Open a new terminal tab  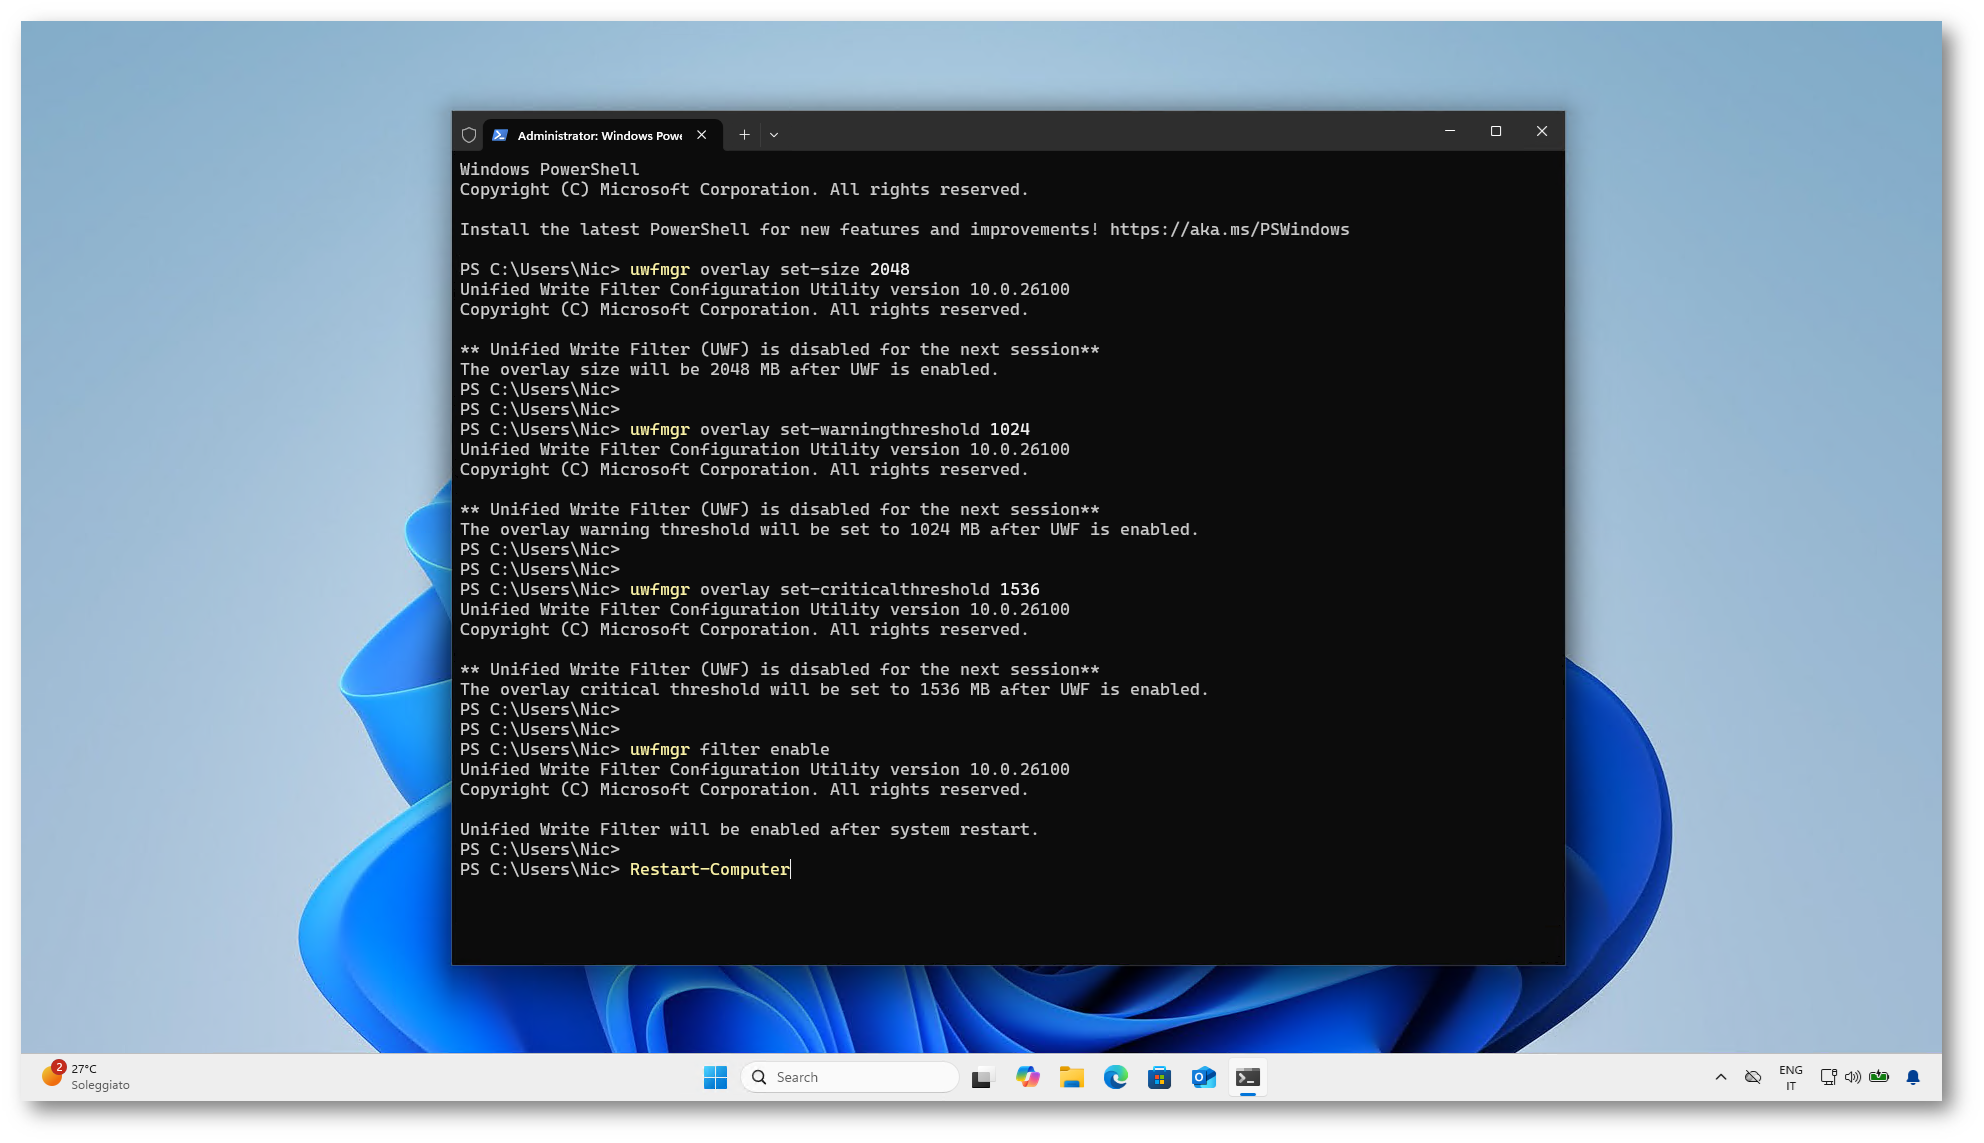point(744,135)
